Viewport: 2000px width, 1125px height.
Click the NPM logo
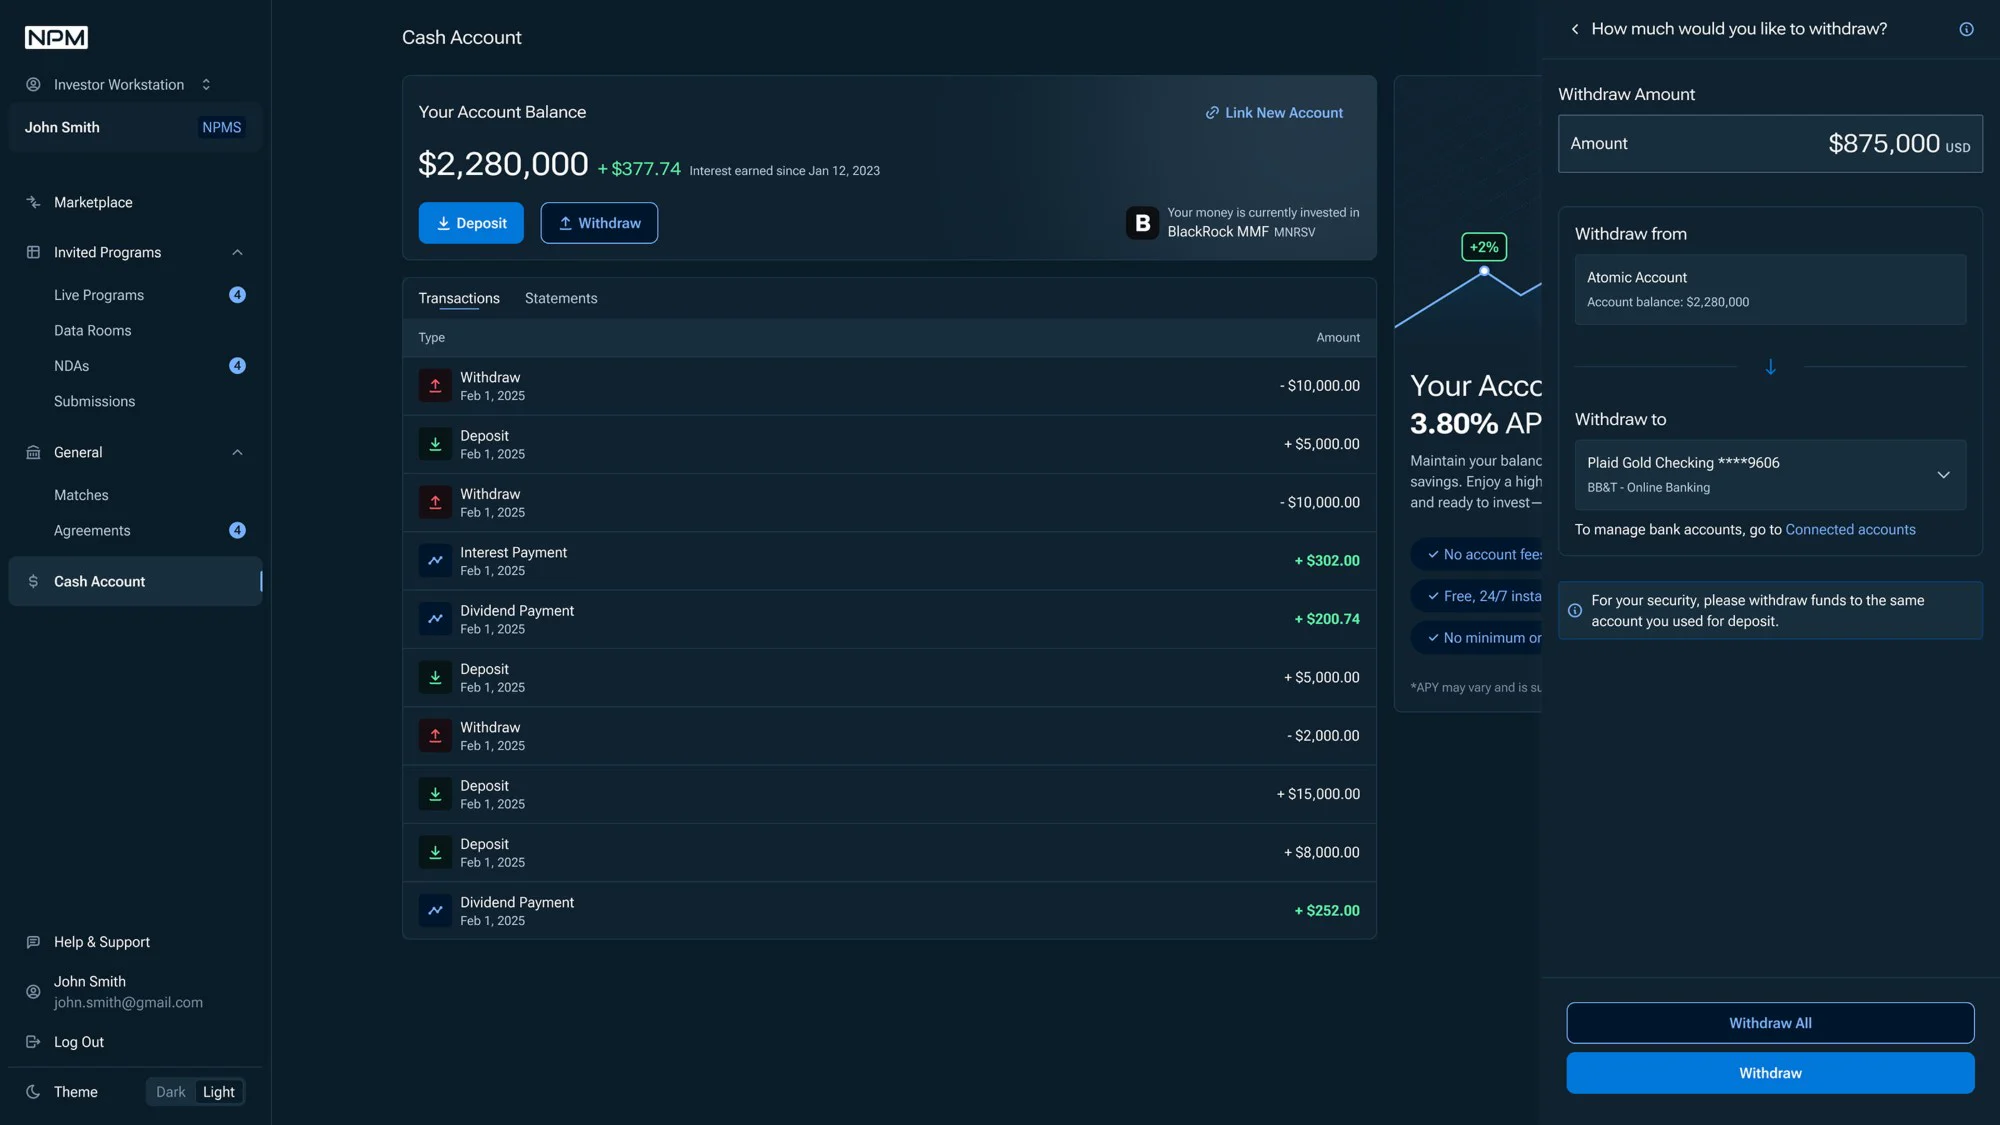tap(56, 37)
